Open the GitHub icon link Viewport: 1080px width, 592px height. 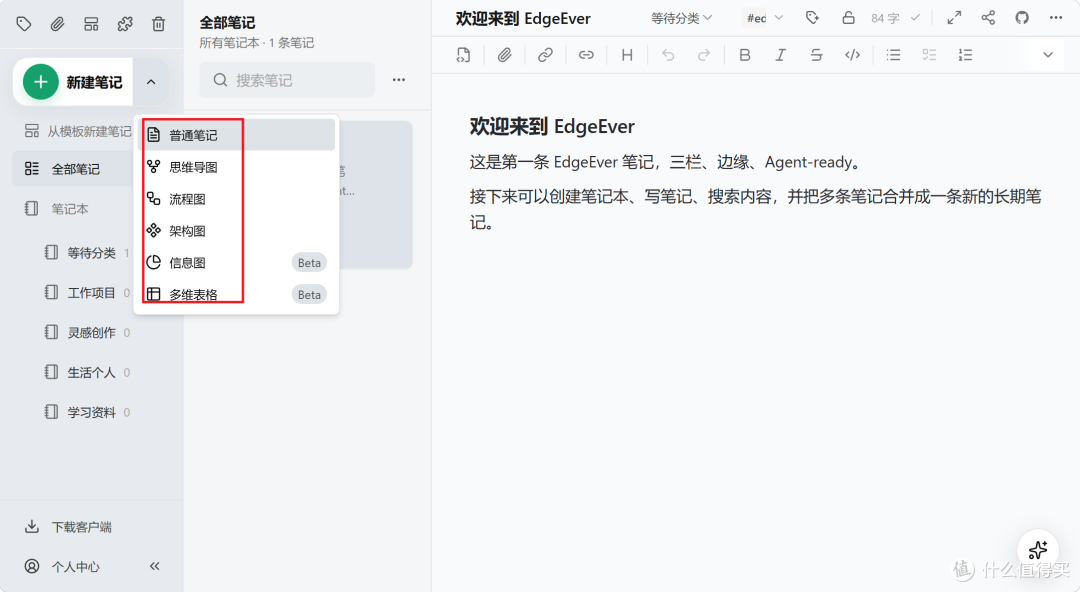pos(1022,18)
